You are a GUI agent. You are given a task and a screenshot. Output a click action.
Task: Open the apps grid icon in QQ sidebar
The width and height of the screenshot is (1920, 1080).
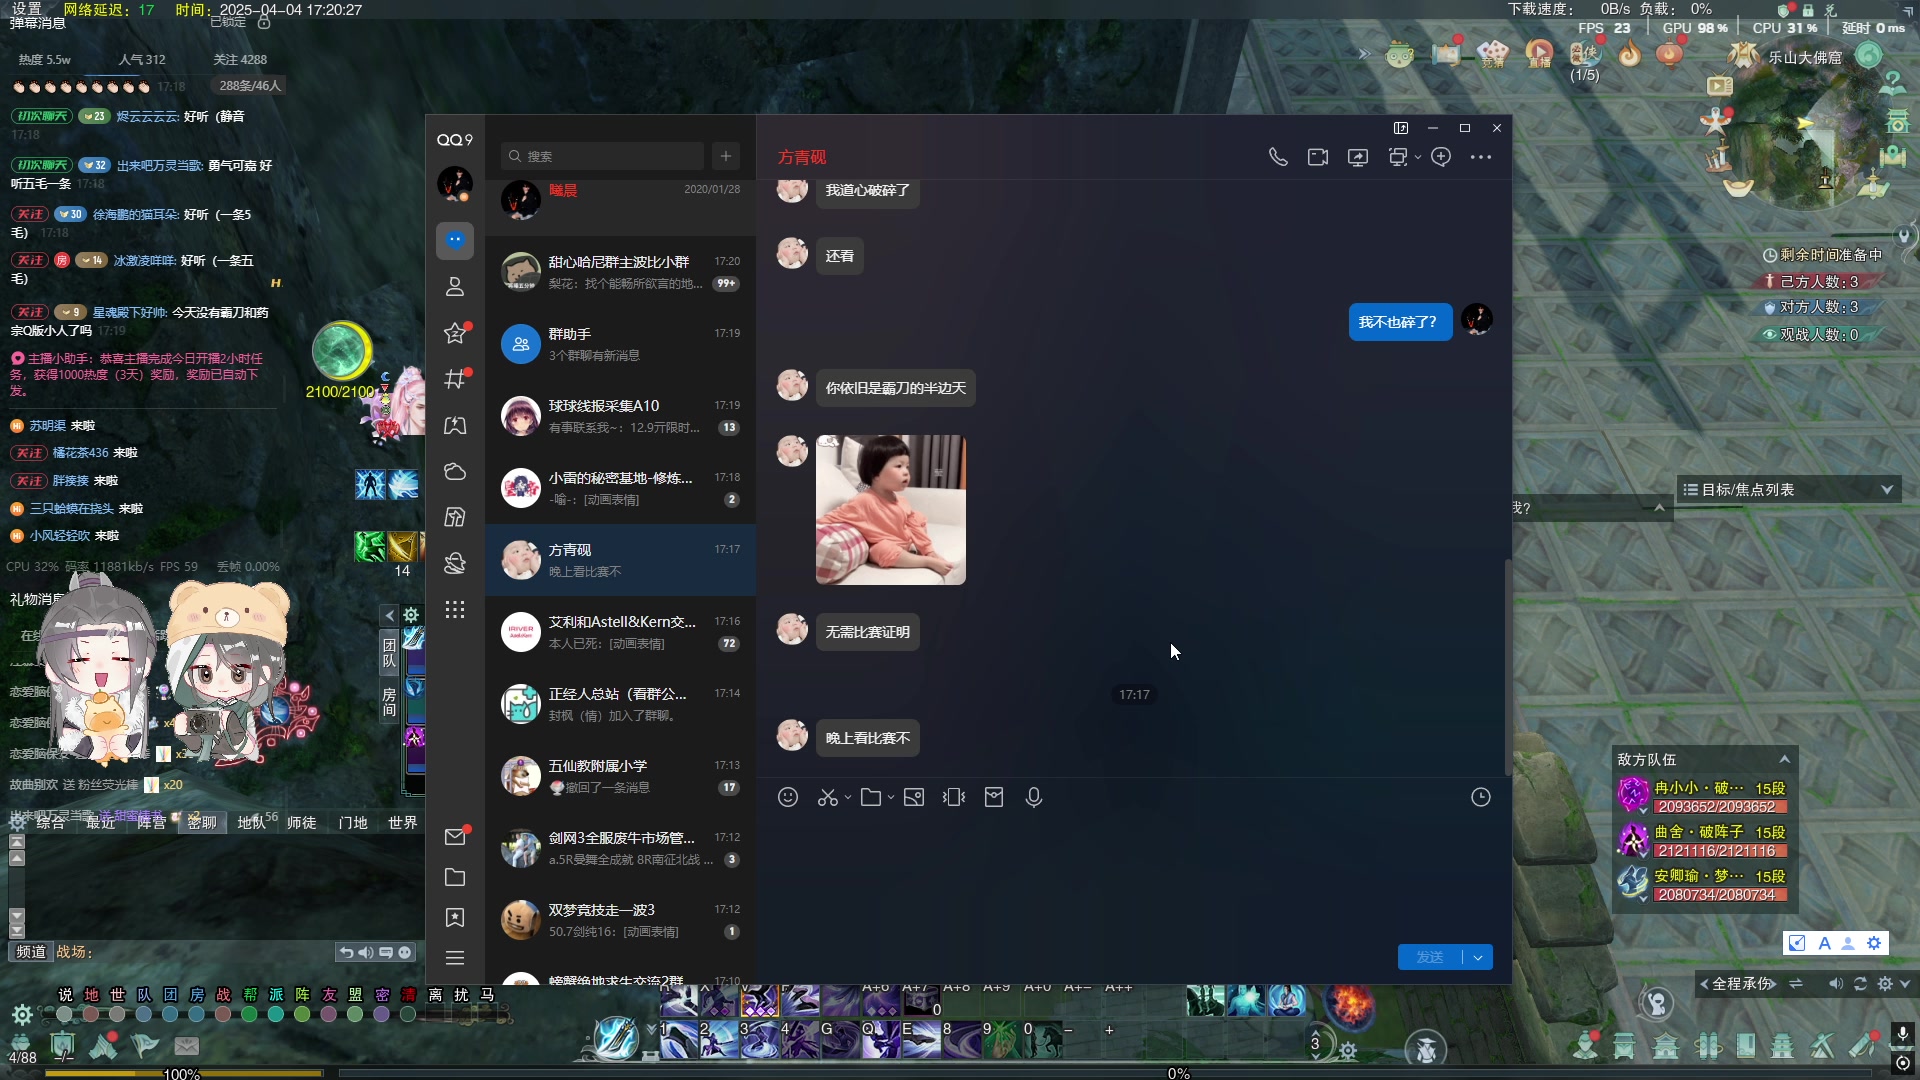[455, 610]
